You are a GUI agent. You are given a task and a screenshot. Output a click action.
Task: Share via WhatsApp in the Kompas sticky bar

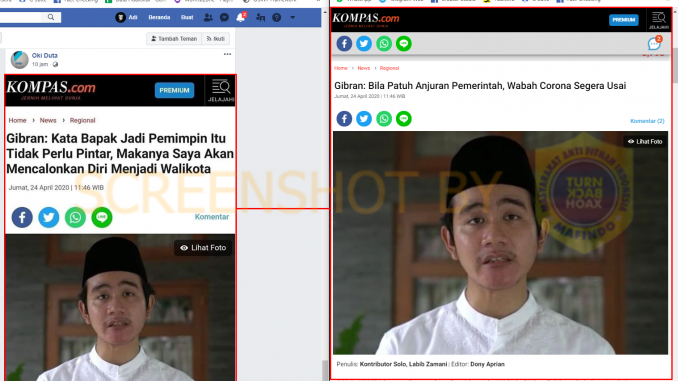point(384,44)
